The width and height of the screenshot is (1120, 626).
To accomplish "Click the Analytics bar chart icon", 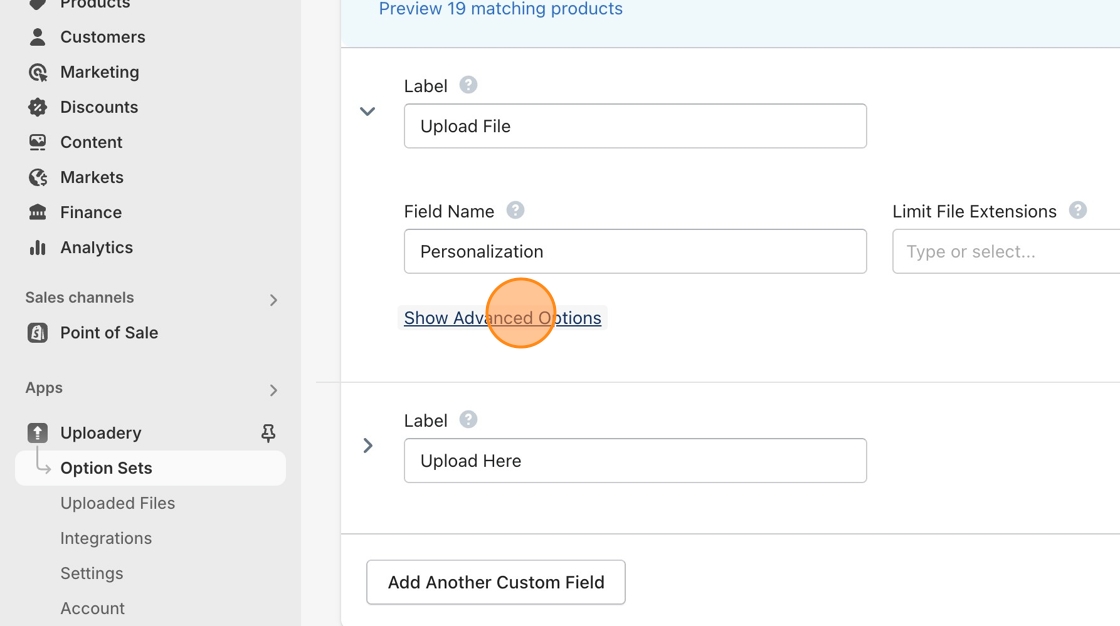I will coord(38,247).
